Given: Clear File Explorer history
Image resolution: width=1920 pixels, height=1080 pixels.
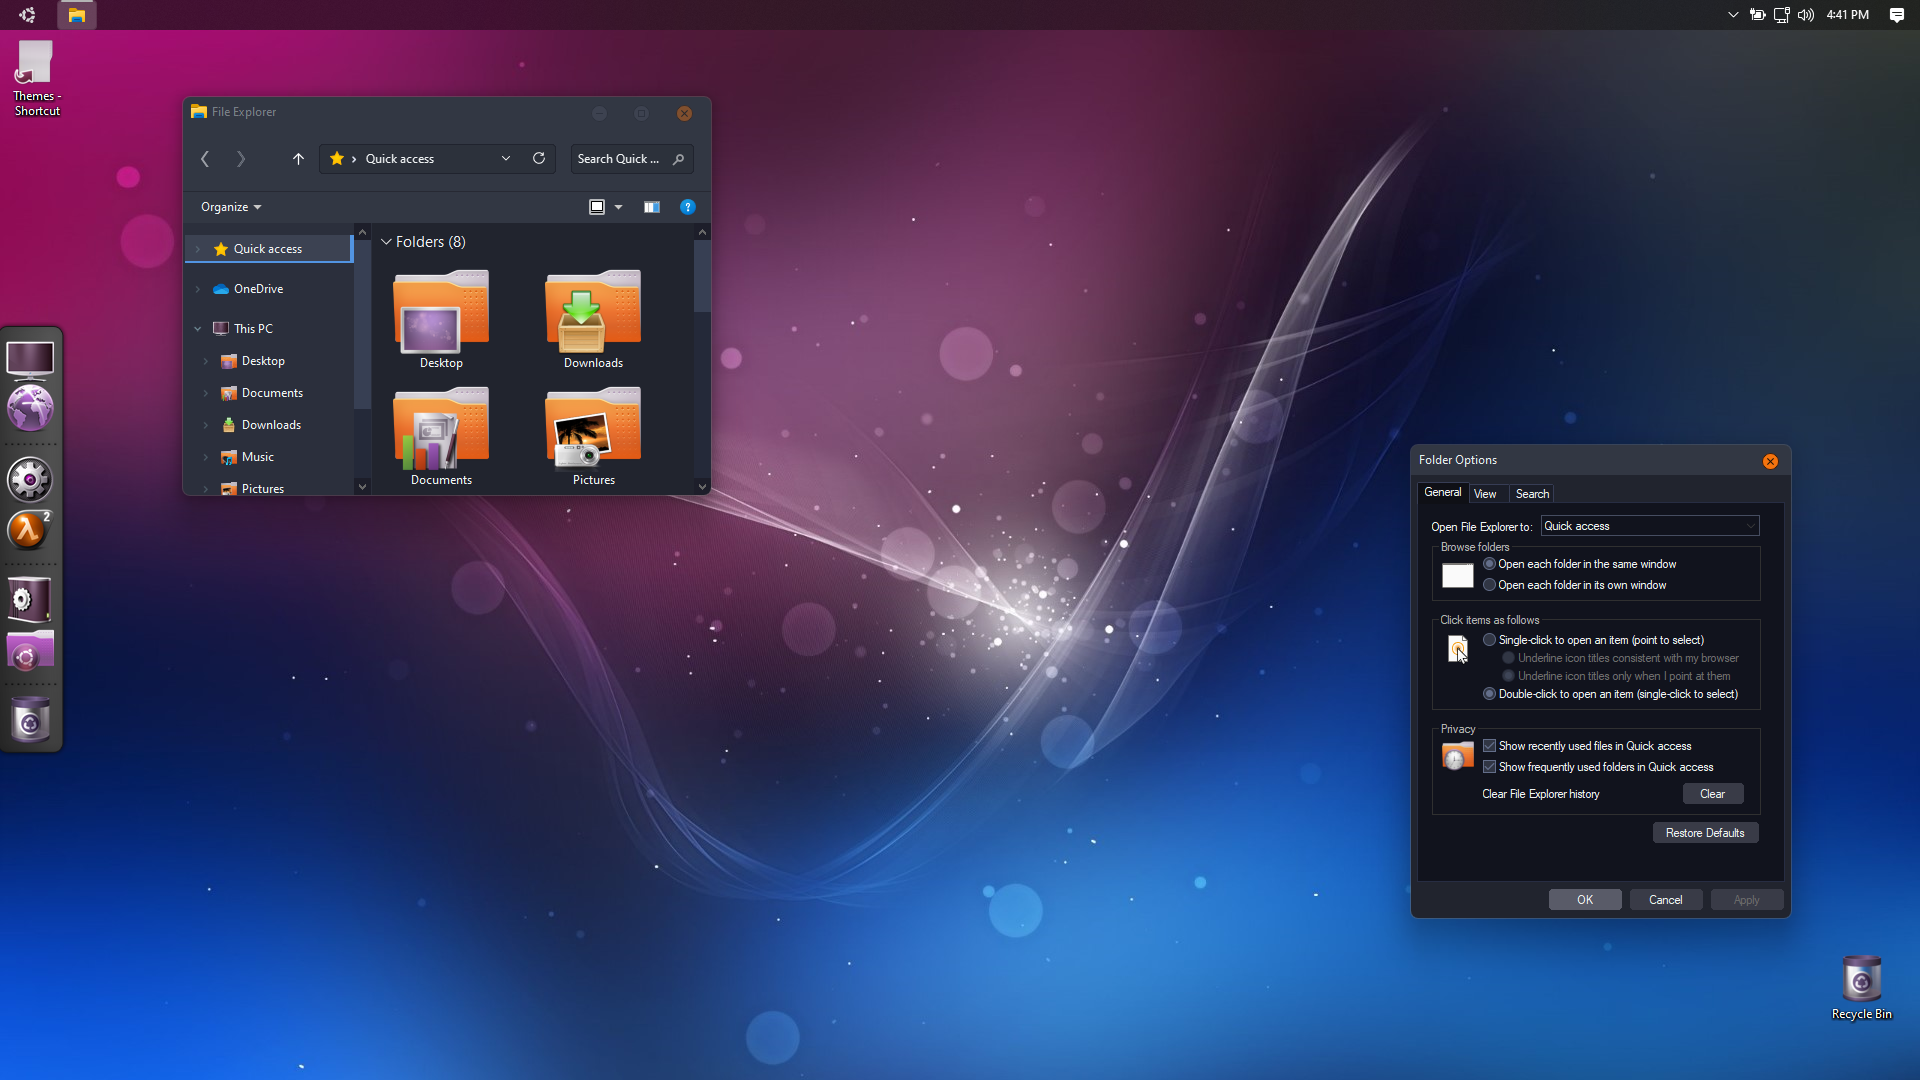Looking at the screenshot, I should point(1712,794).
